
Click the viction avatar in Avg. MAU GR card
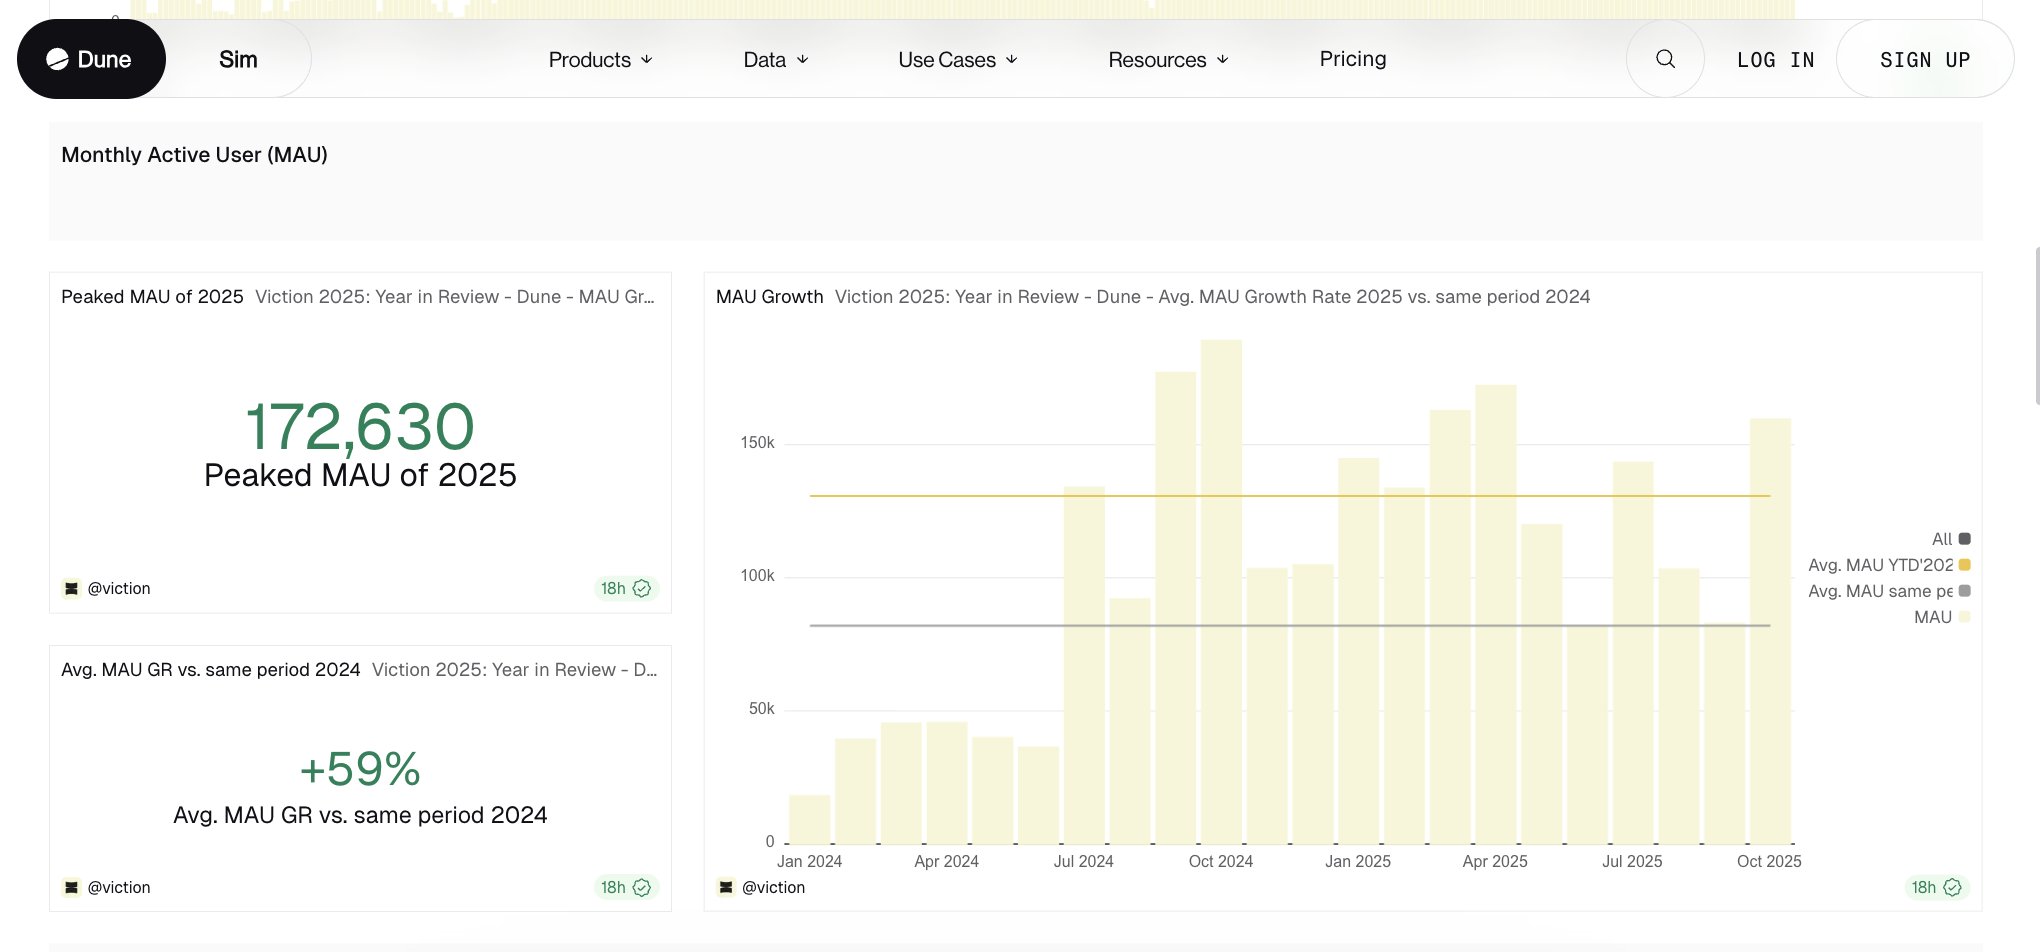pos(71,887)
